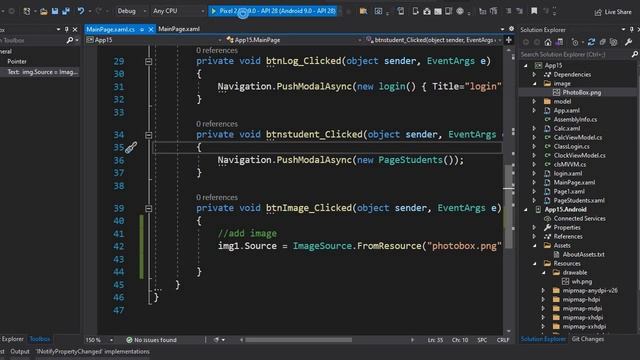640x360 pixels.
Task: Click the Solution Explorer Home icon
Action: coord(548,42)
